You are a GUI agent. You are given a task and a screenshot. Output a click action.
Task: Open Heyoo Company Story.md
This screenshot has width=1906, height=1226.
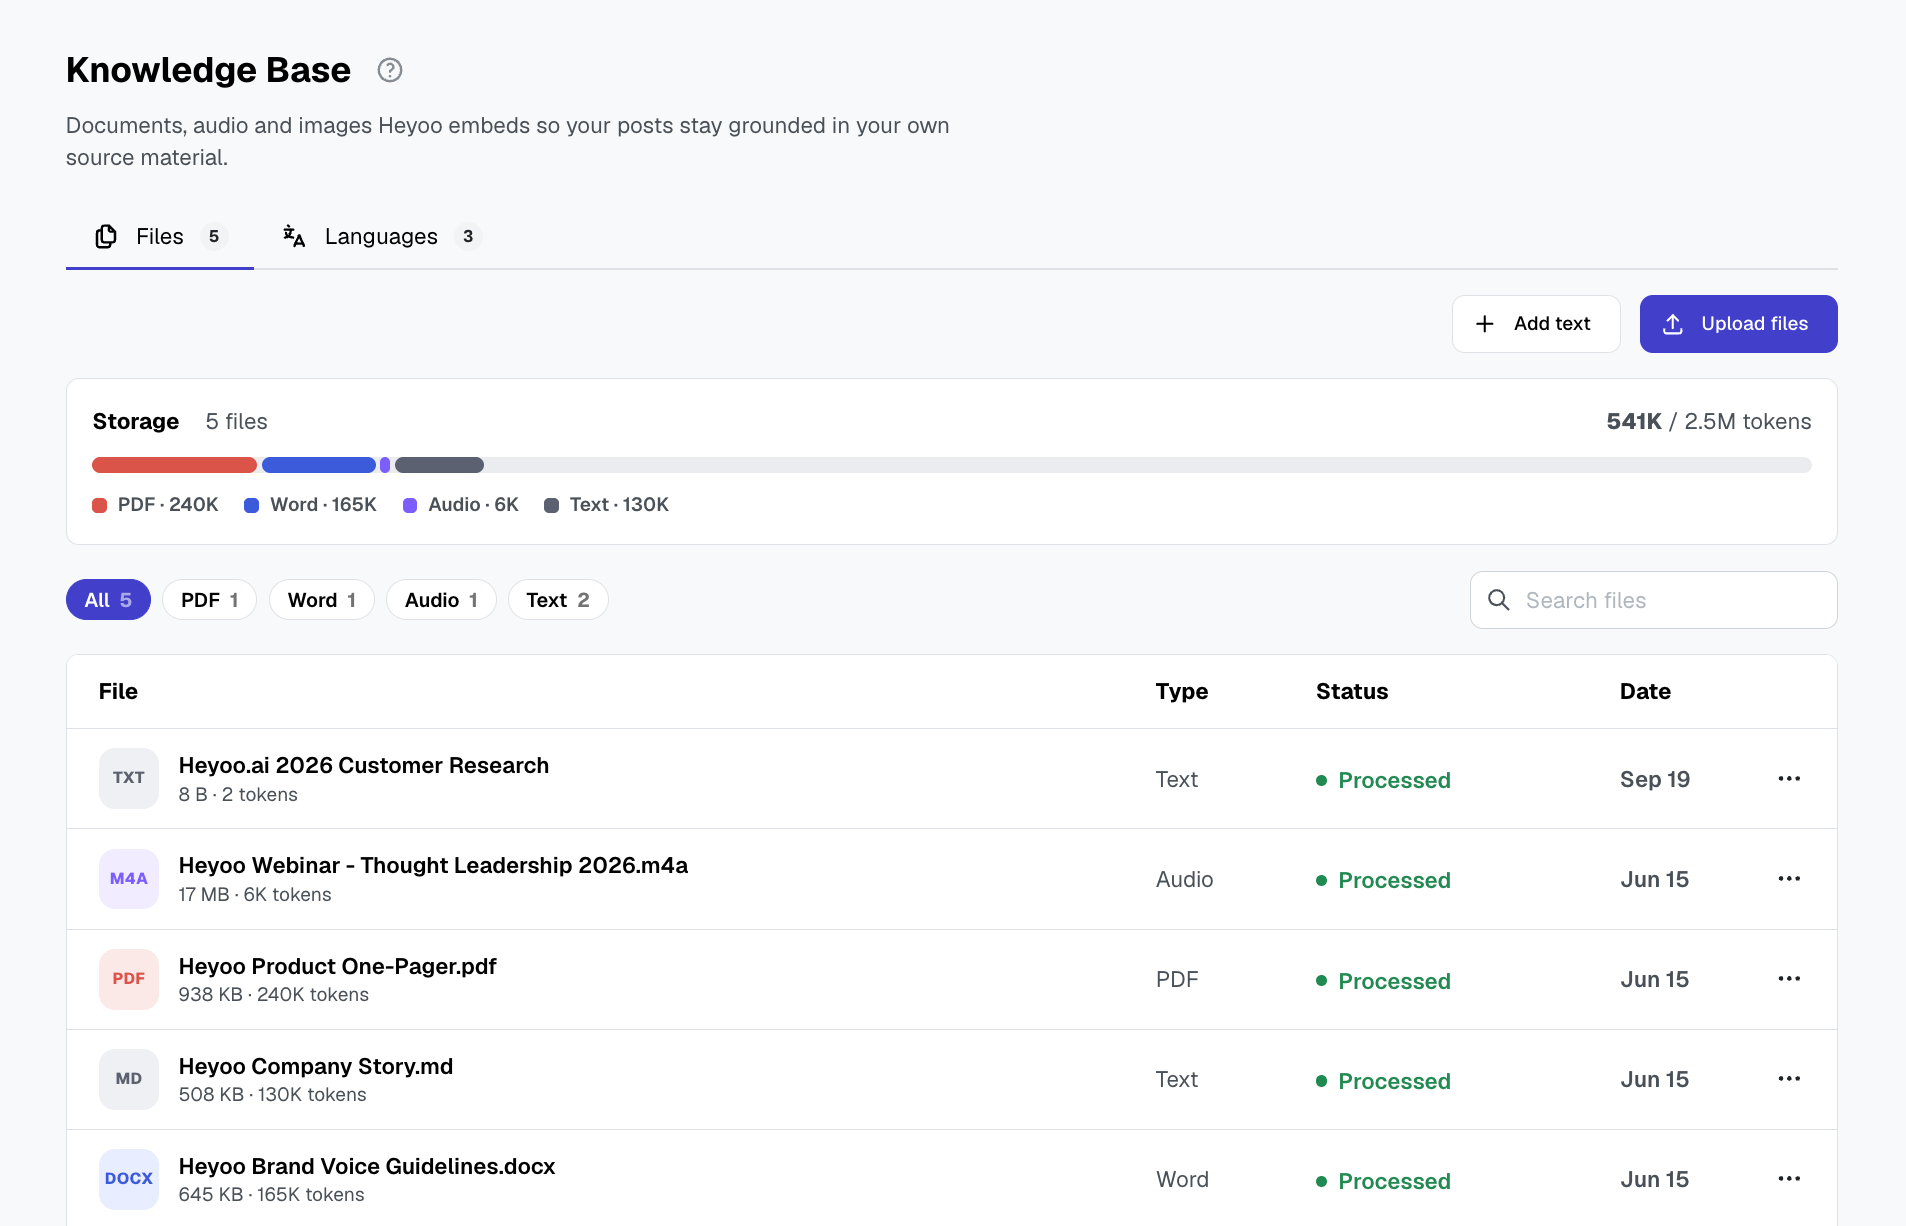316,1066
